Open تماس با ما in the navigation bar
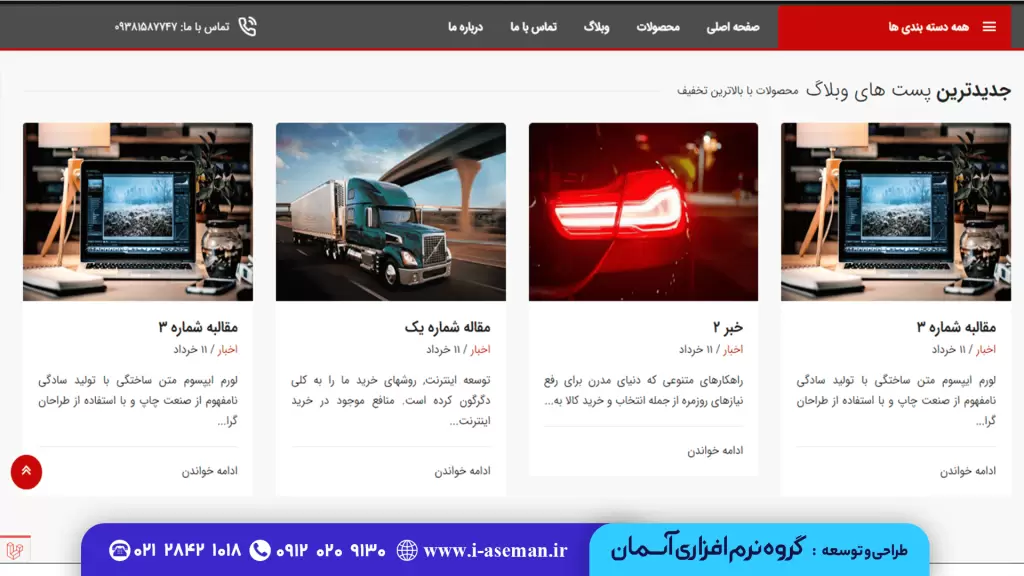 533,27
